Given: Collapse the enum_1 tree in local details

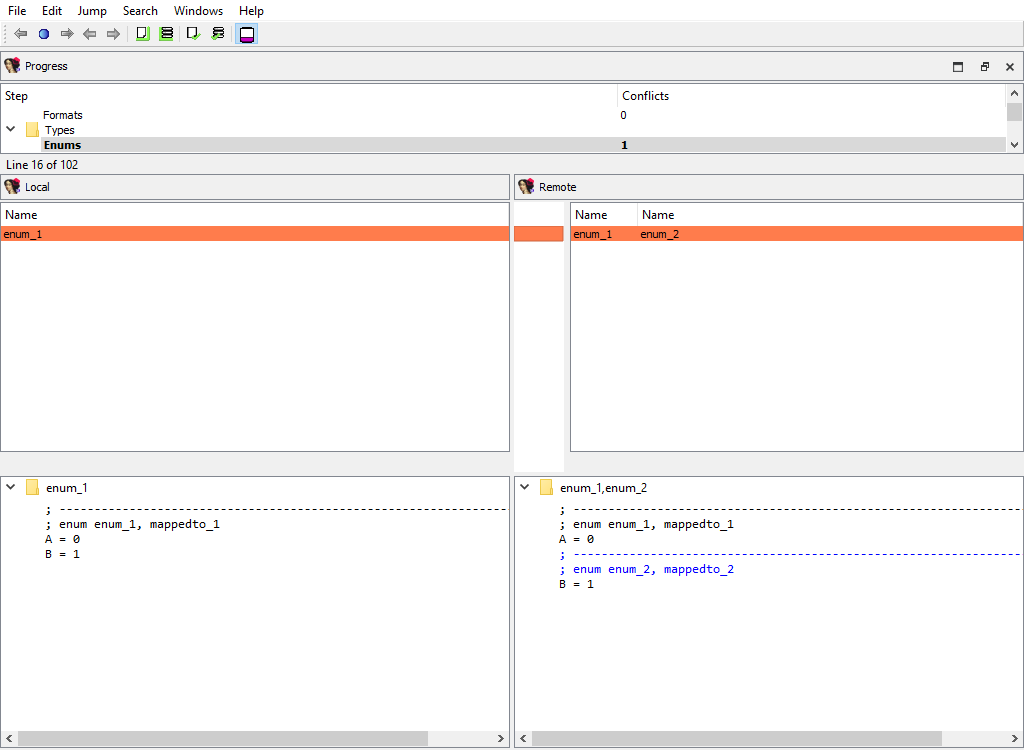Looking at the screenshot, I should pyautogui.click(x=11, y=488).
